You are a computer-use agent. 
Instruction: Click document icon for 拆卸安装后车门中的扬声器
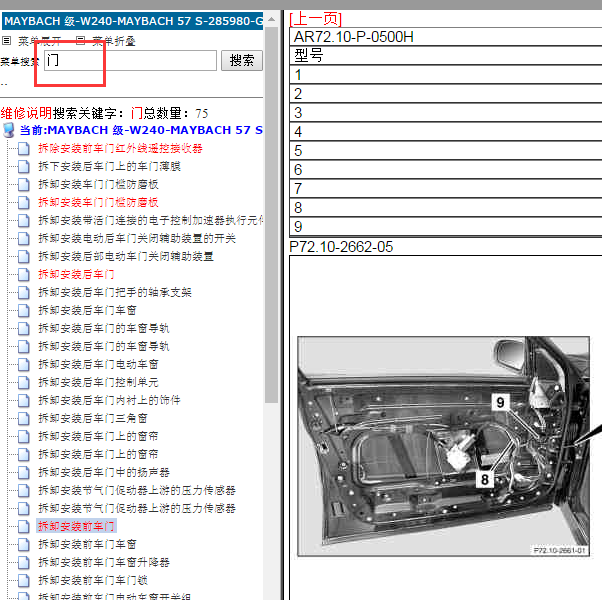(x=24, y=473)
